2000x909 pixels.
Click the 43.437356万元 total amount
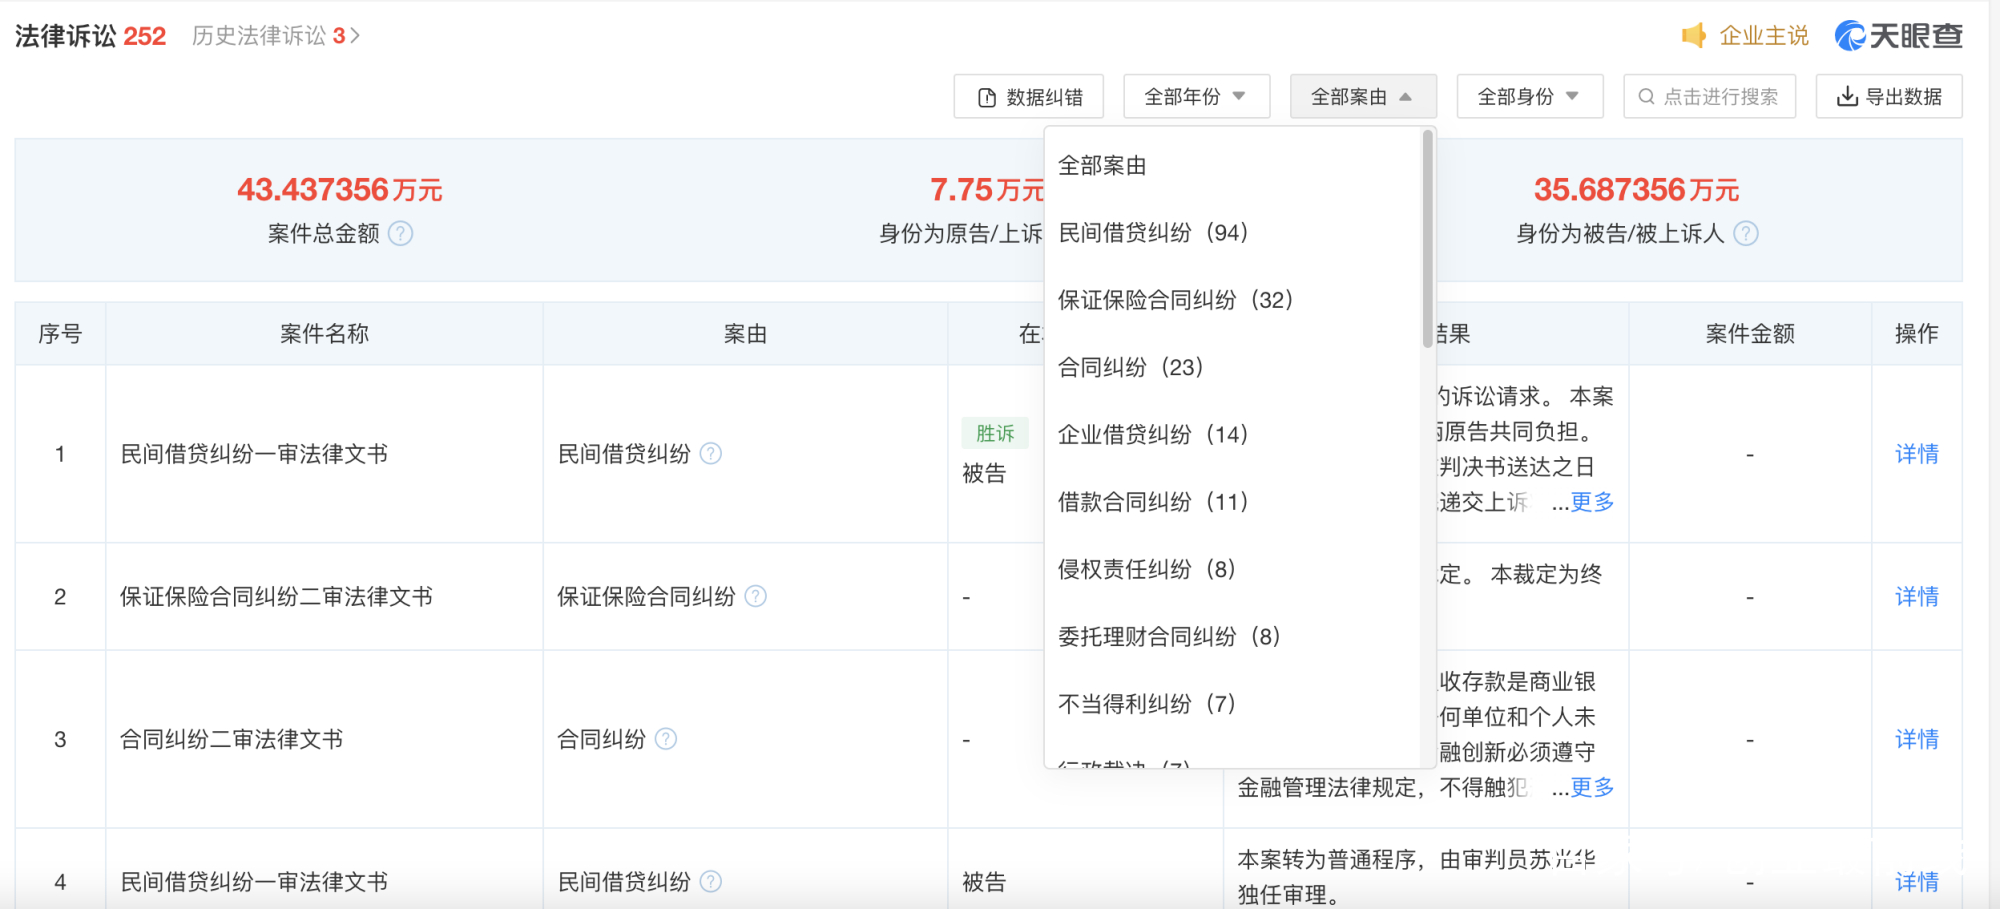click(x=340, y=189)
